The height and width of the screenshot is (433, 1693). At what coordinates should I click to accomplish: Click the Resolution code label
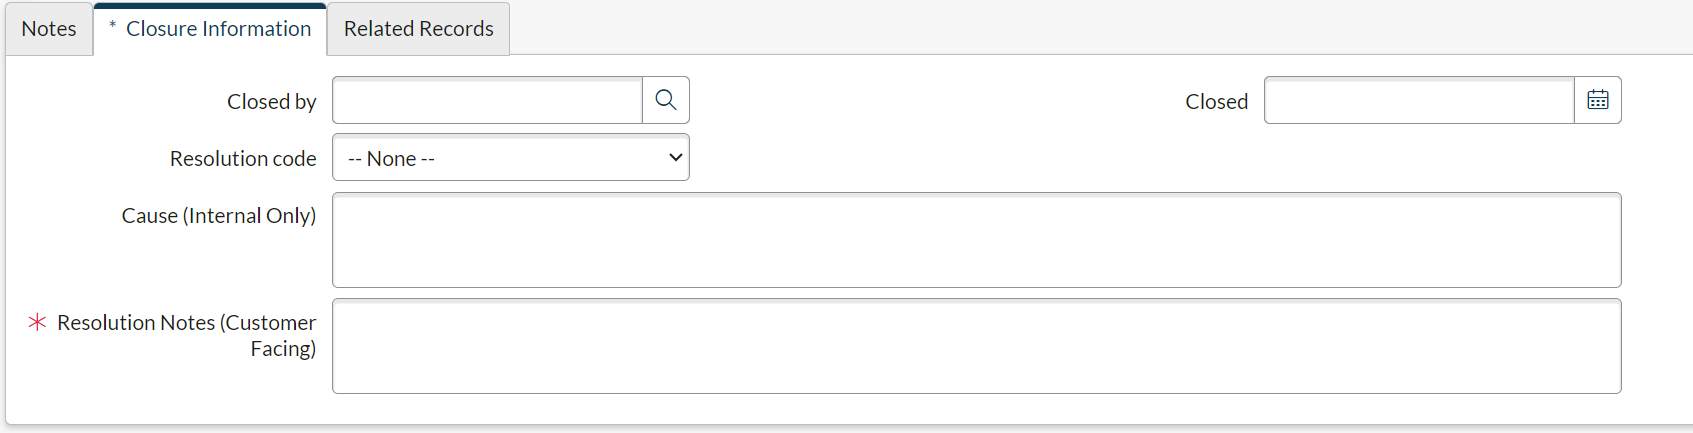pyautogui.click(x=243, y=158)
